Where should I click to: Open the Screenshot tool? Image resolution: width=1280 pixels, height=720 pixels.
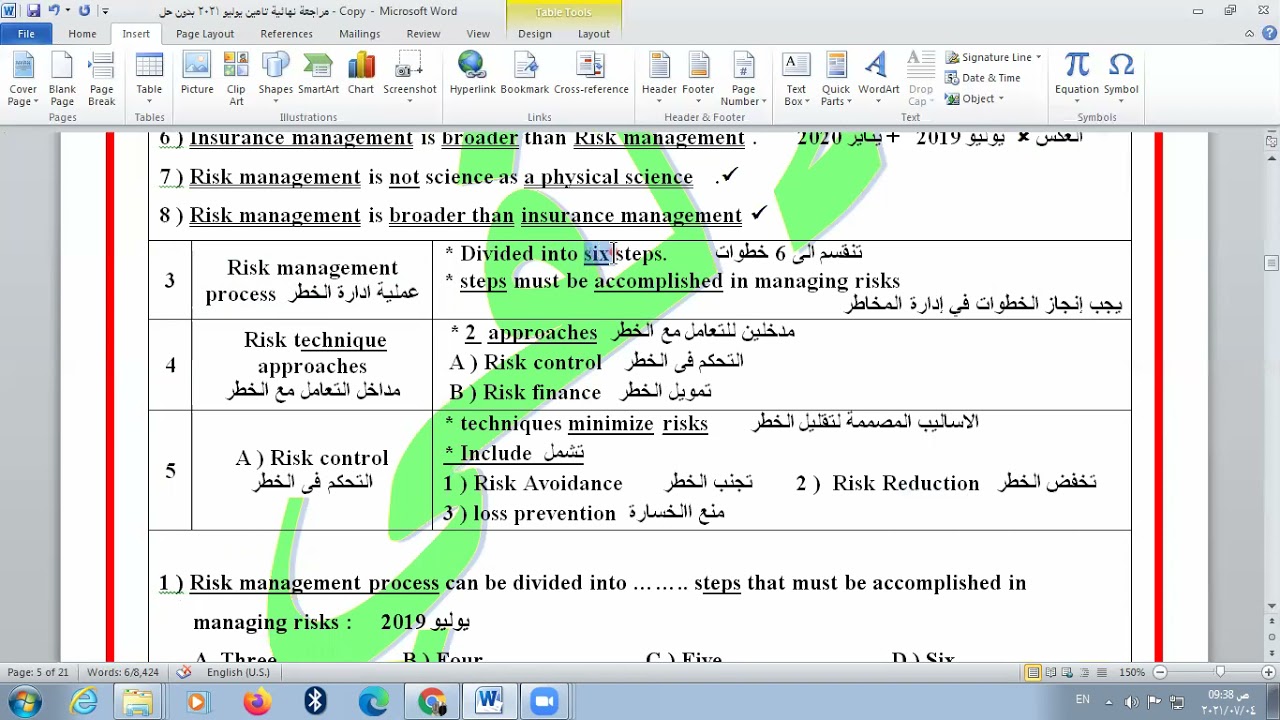pos(410,80)
